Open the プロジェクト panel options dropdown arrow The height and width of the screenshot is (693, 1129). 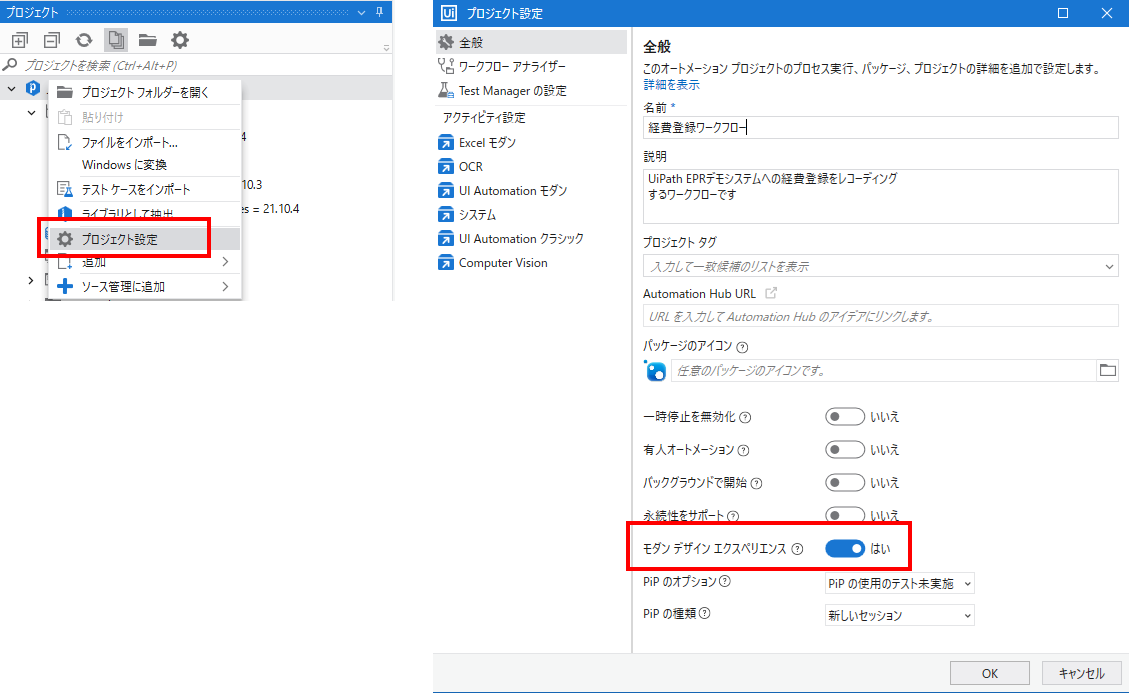361,12
